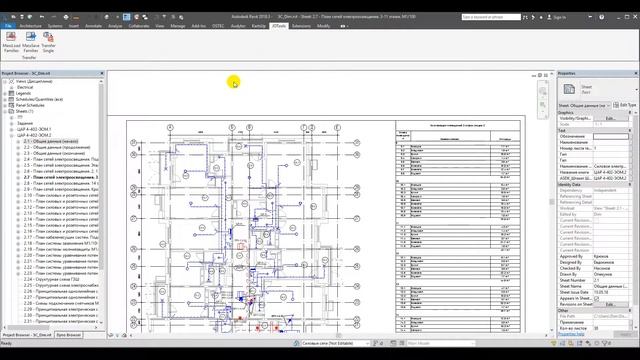Click the Project Browser bottom tab
640x360 pixels.
point(27,335)
